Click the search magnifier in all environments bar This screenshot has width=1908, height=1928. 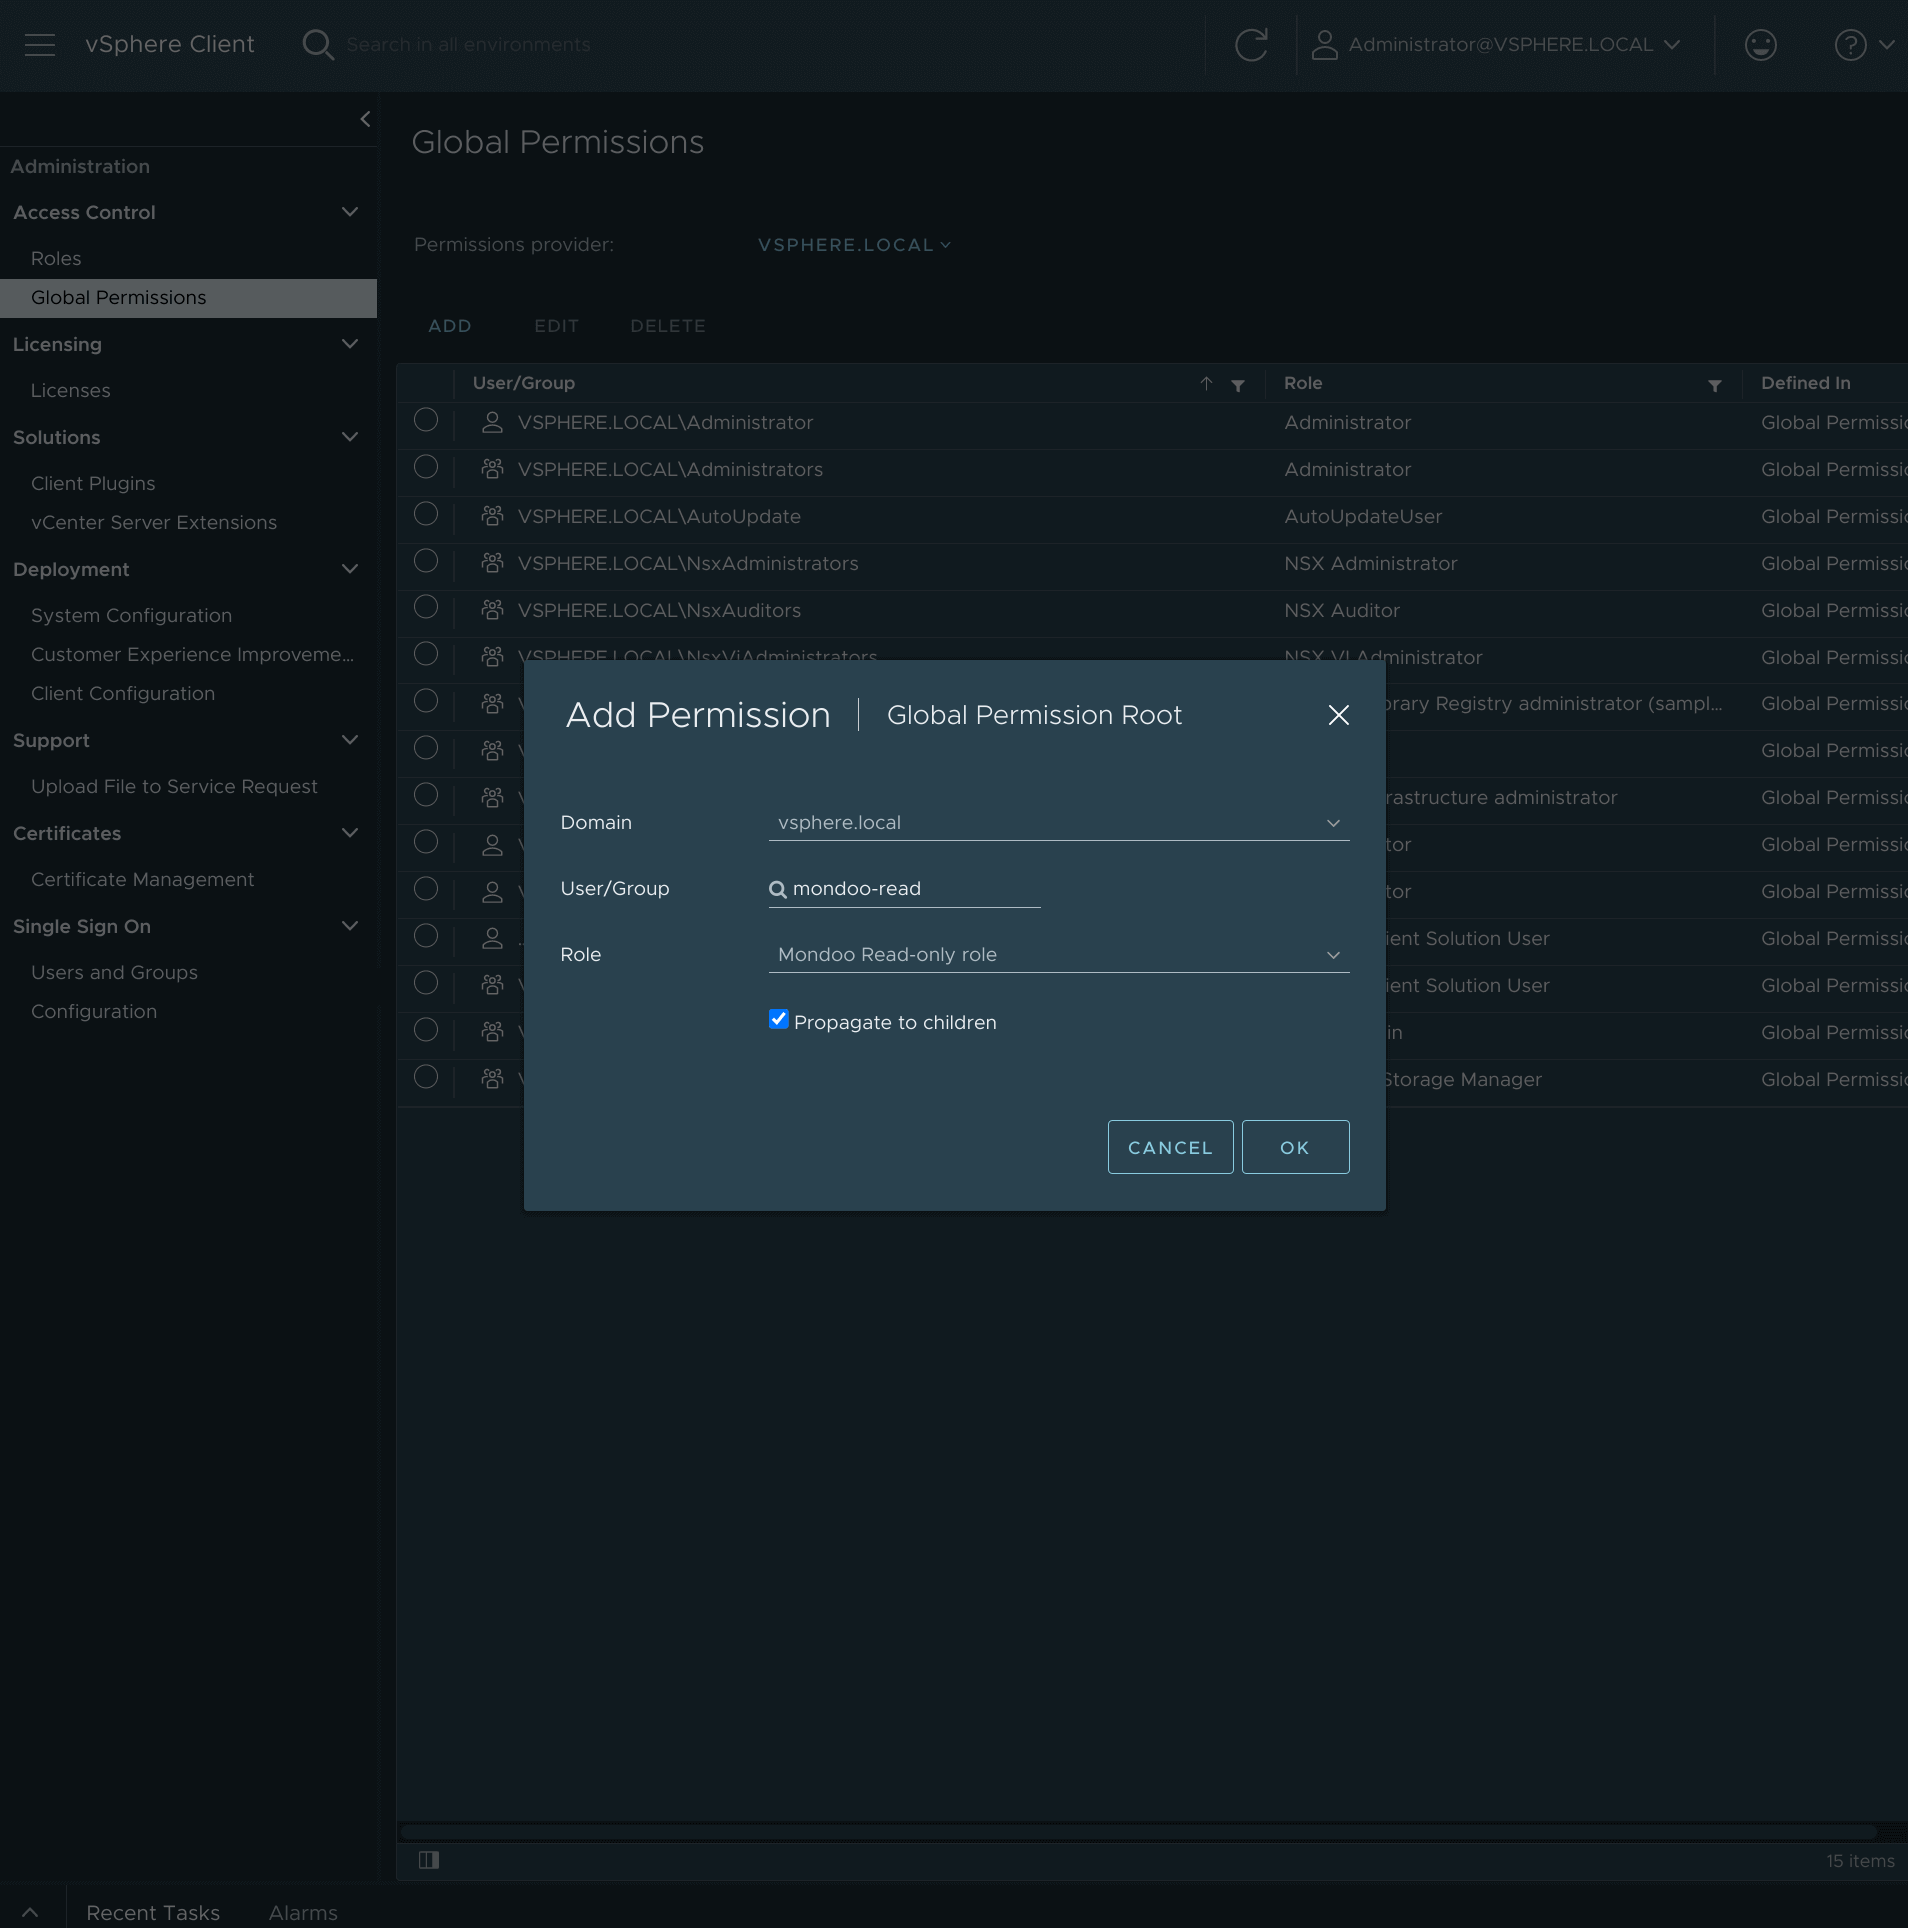(x=318, y=44)
